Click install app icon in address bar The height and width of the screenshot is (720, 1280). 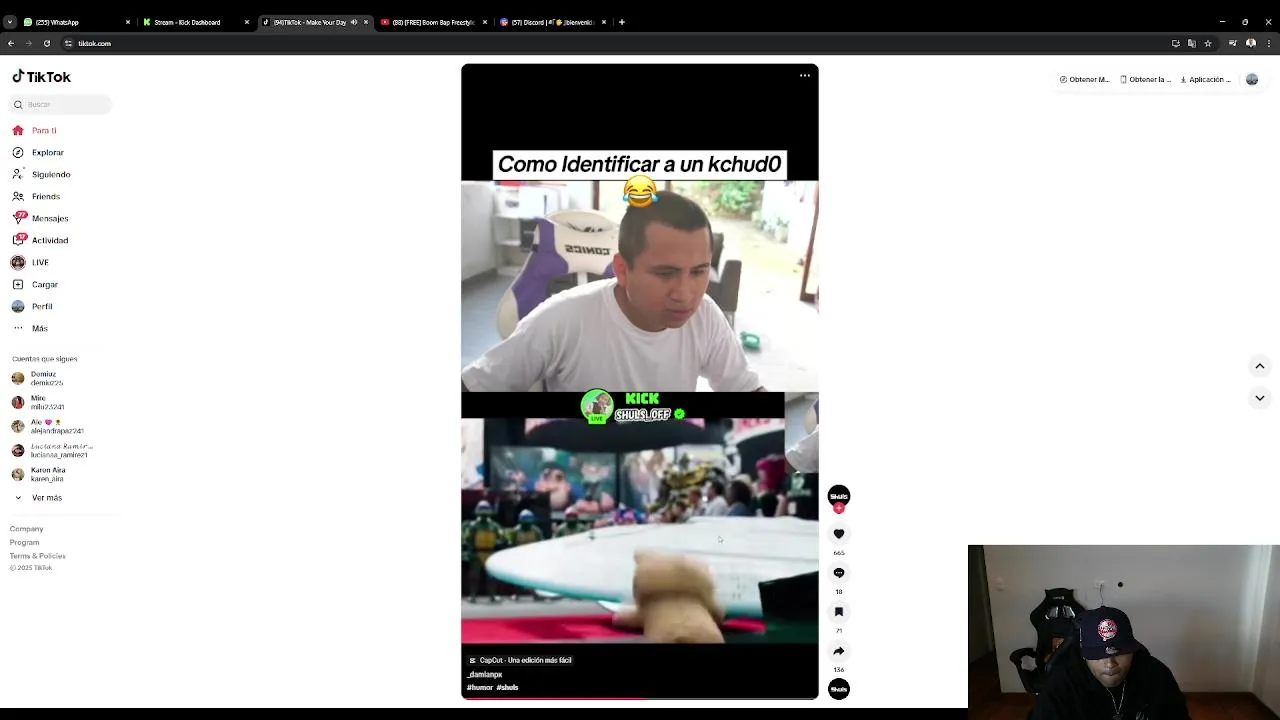[x=1176, y=43]
